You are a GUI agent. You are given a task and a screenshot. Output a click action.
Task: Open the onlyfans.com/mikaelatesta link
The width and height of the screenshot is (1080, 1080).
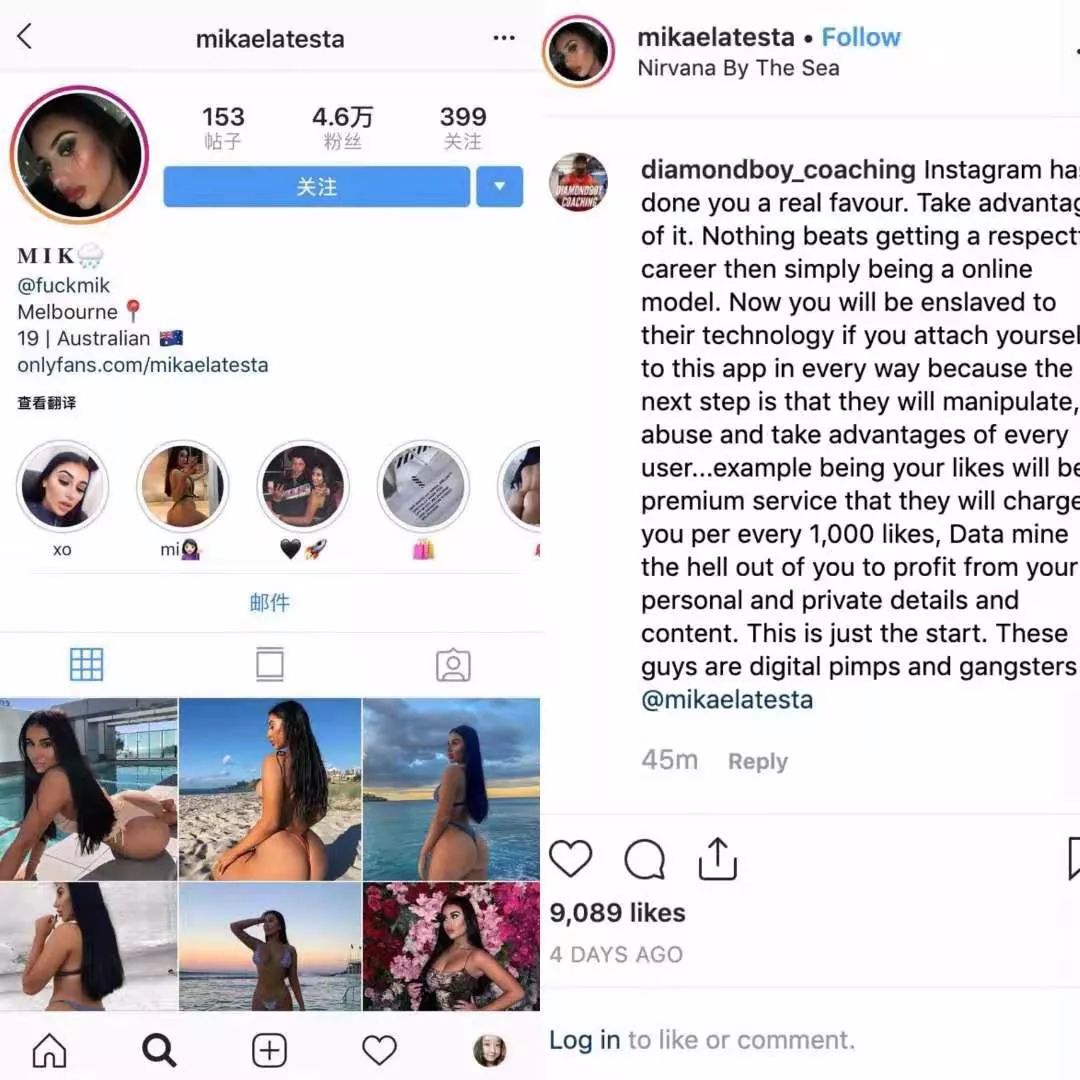tap(143, 365)
